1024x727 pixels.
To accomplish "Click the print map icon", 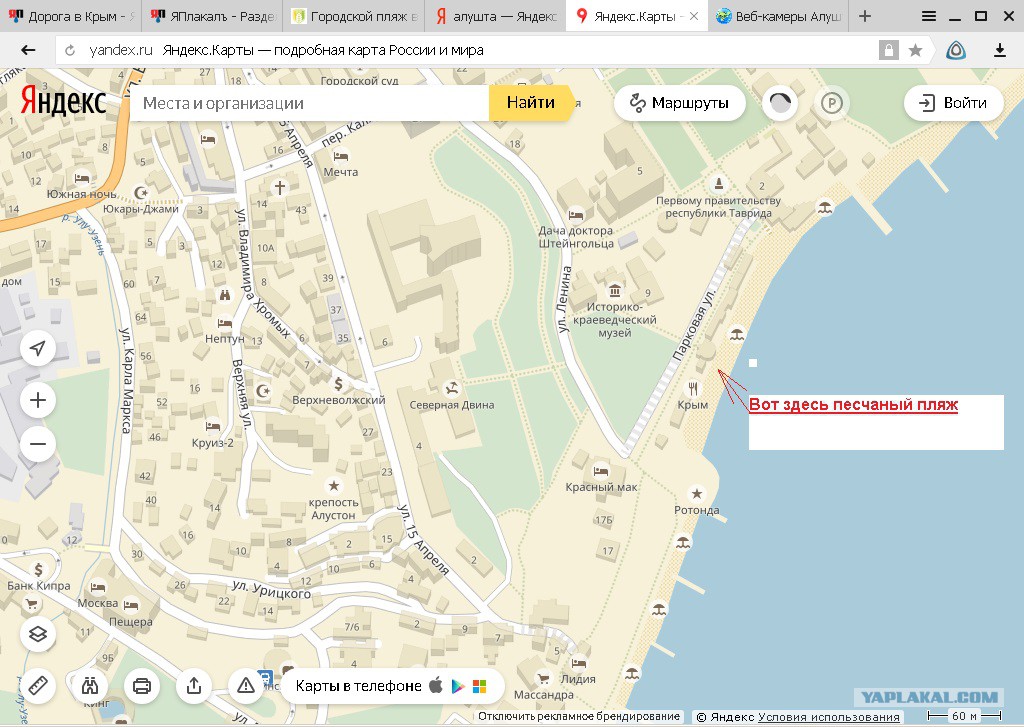I will pyautogui.click(x=142, y=686).
